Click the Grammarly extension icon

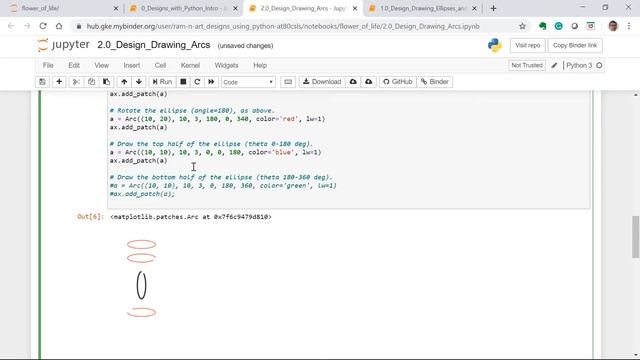pos(558,26)
